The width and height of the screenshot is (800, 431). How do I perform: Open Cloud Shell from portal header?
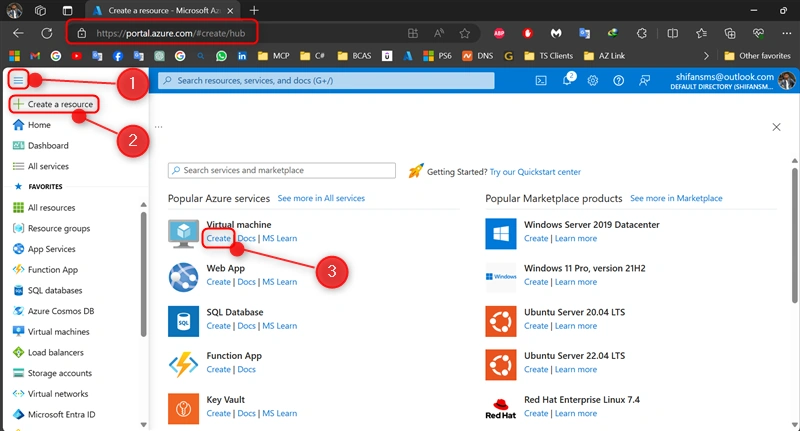pyautogui.click(x=541, y=81)
